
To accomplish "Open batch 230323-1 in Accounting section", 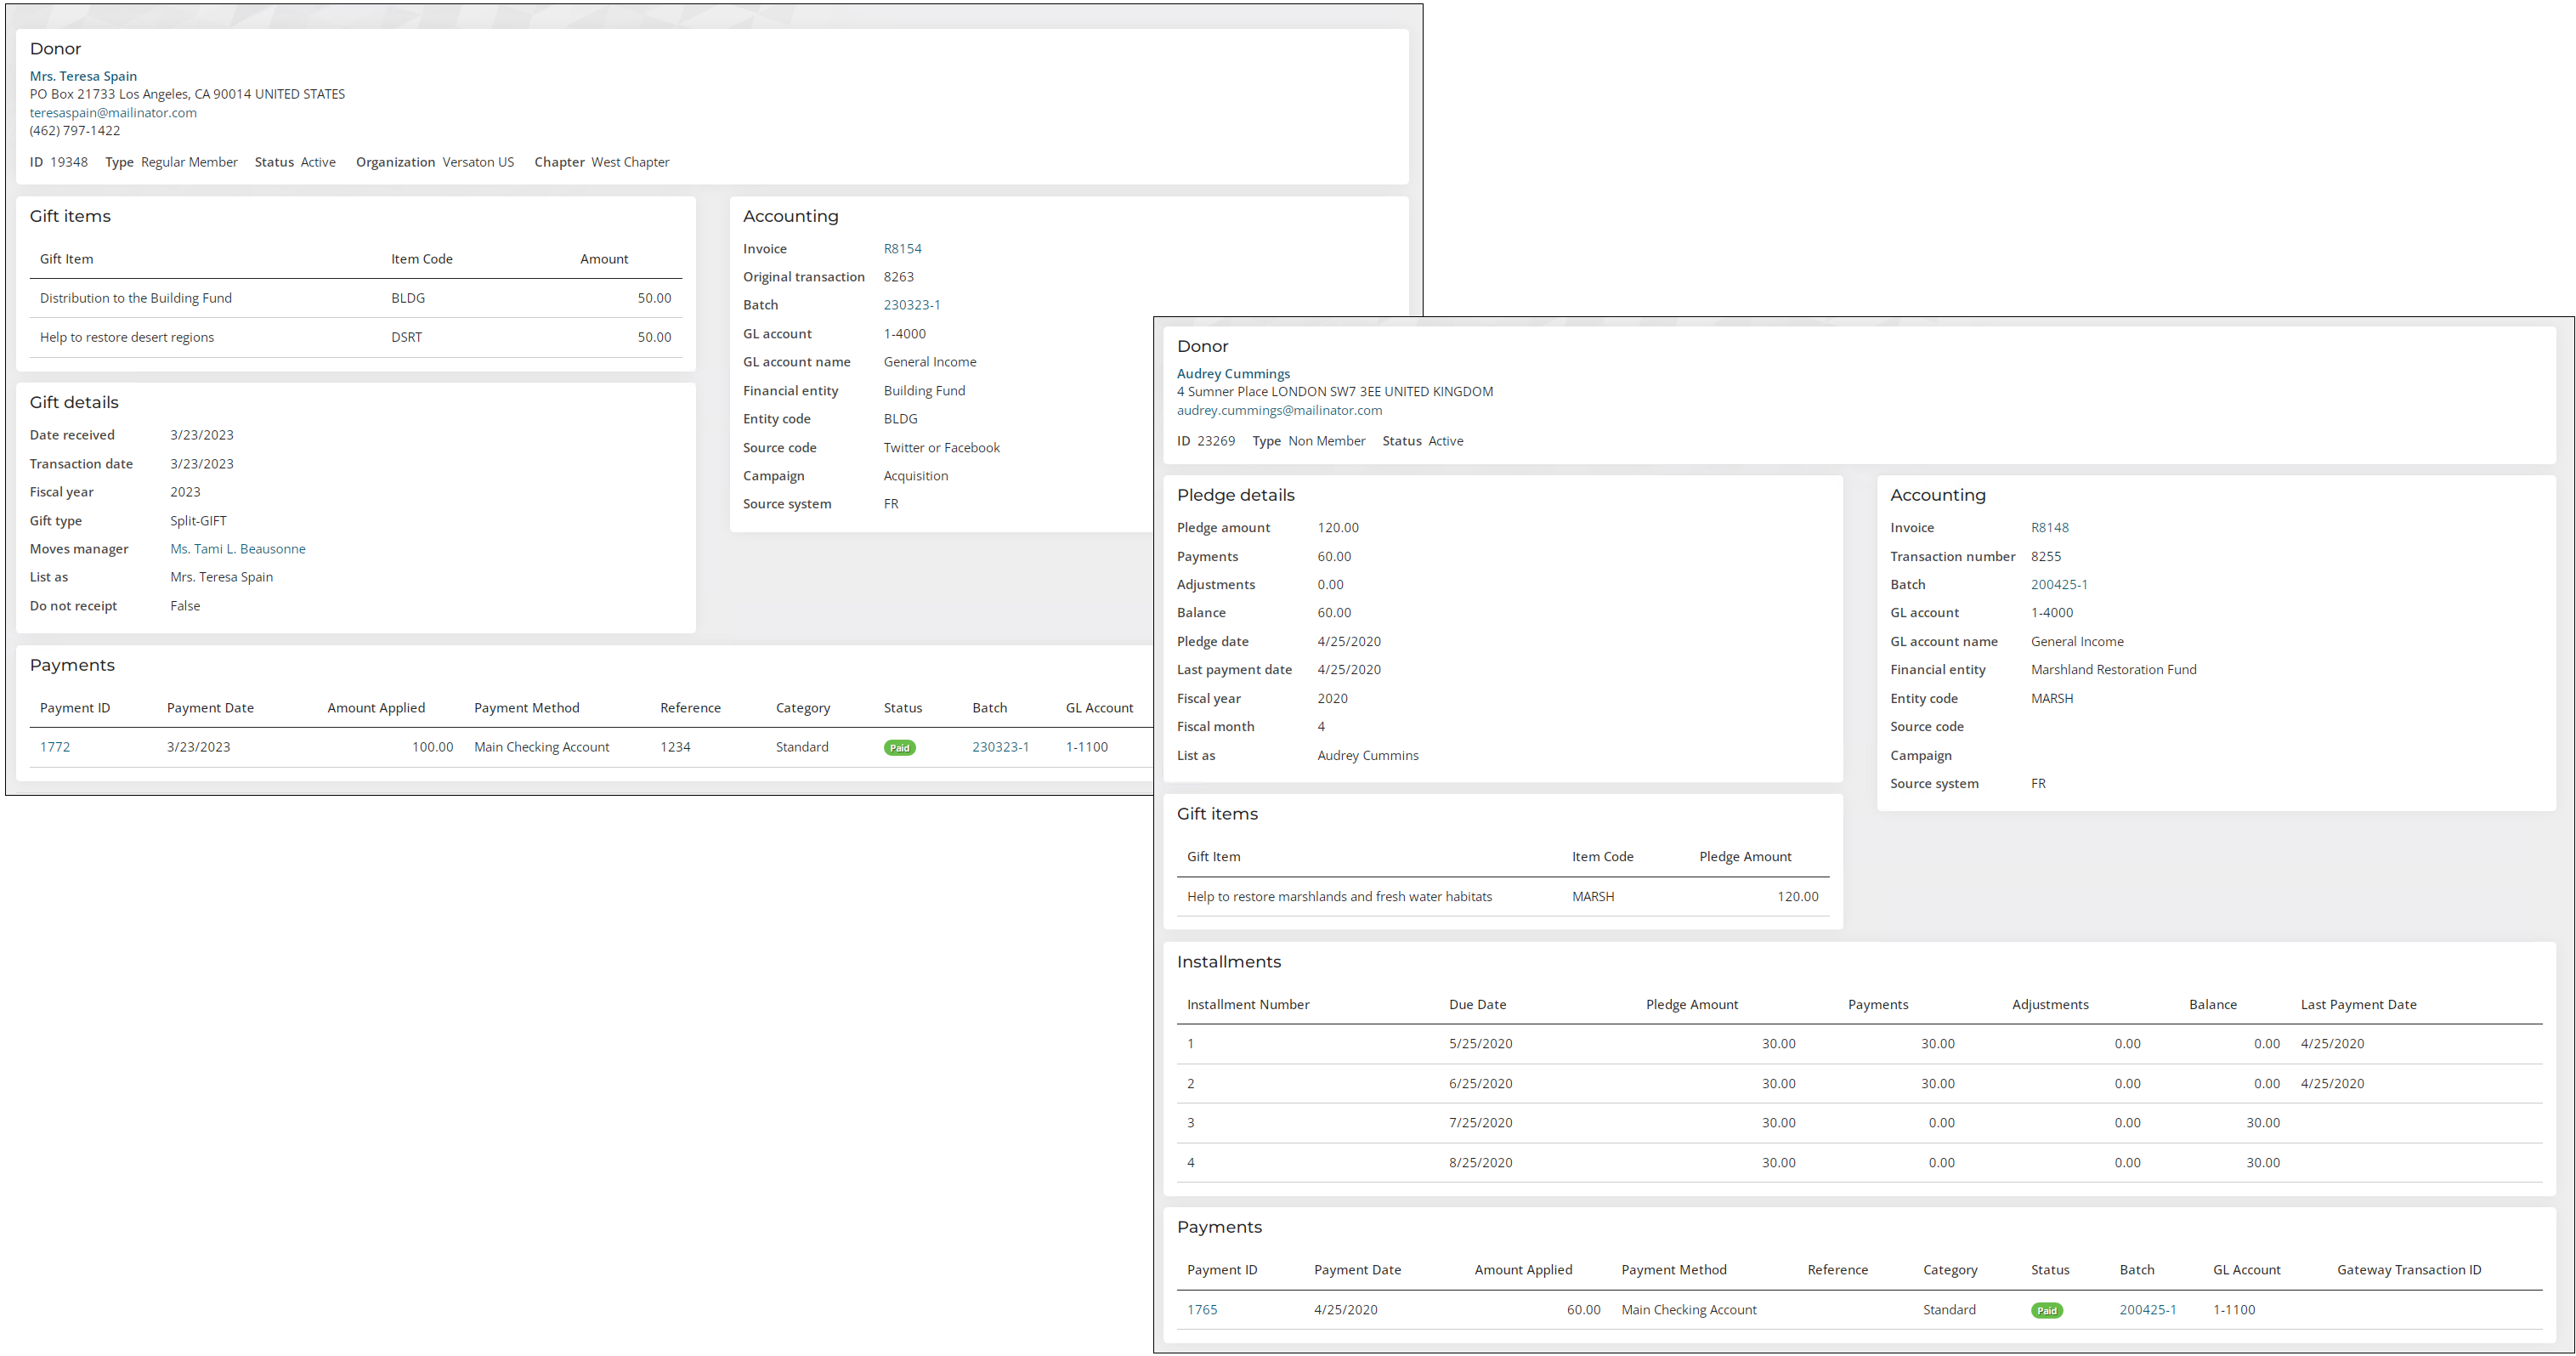I will 911,305.
